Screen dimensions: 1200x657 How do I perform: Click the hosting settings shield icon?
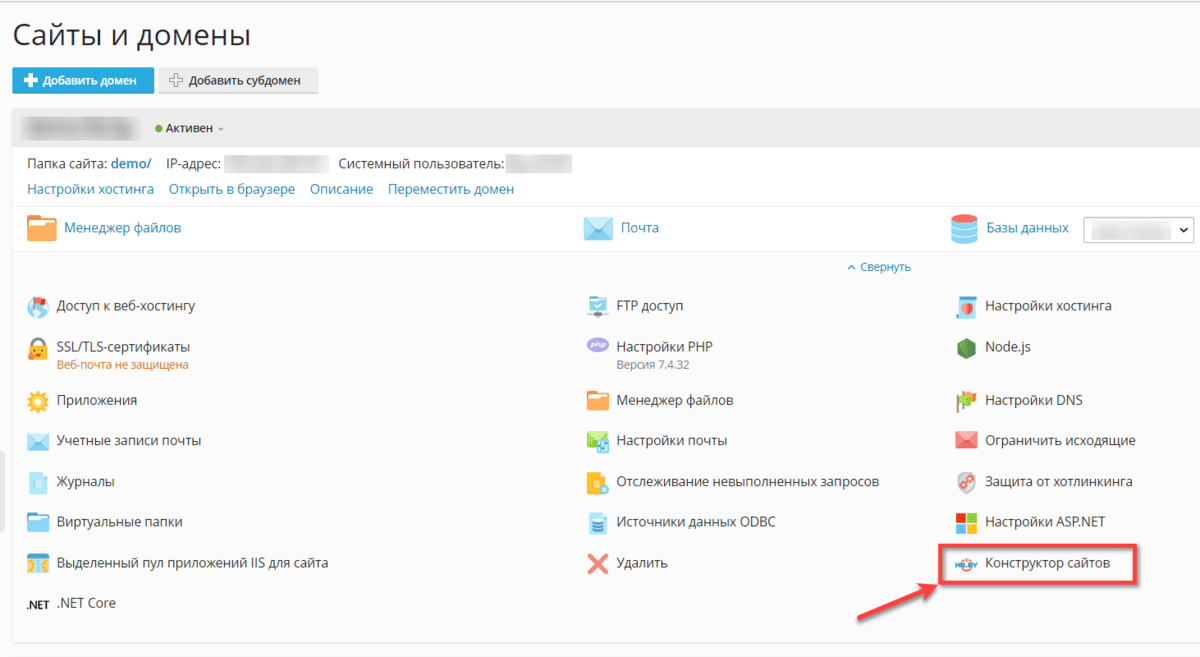[966, 307]
